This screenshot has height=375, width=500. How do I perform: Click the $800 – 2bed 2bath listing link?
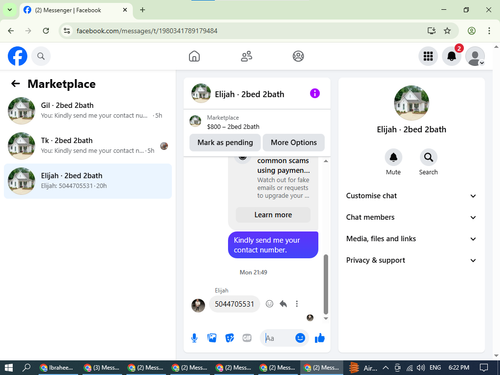point(233,127)
